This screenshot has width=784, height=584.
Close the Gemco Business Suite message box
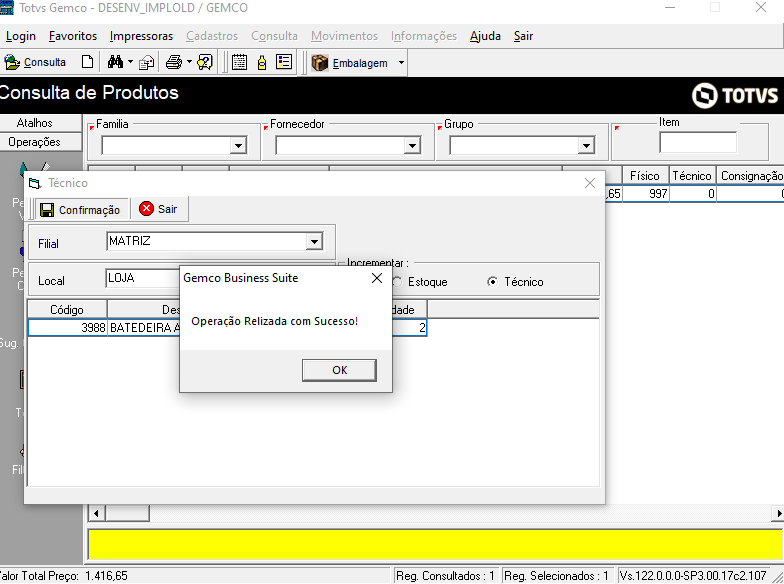click(377, 278)
